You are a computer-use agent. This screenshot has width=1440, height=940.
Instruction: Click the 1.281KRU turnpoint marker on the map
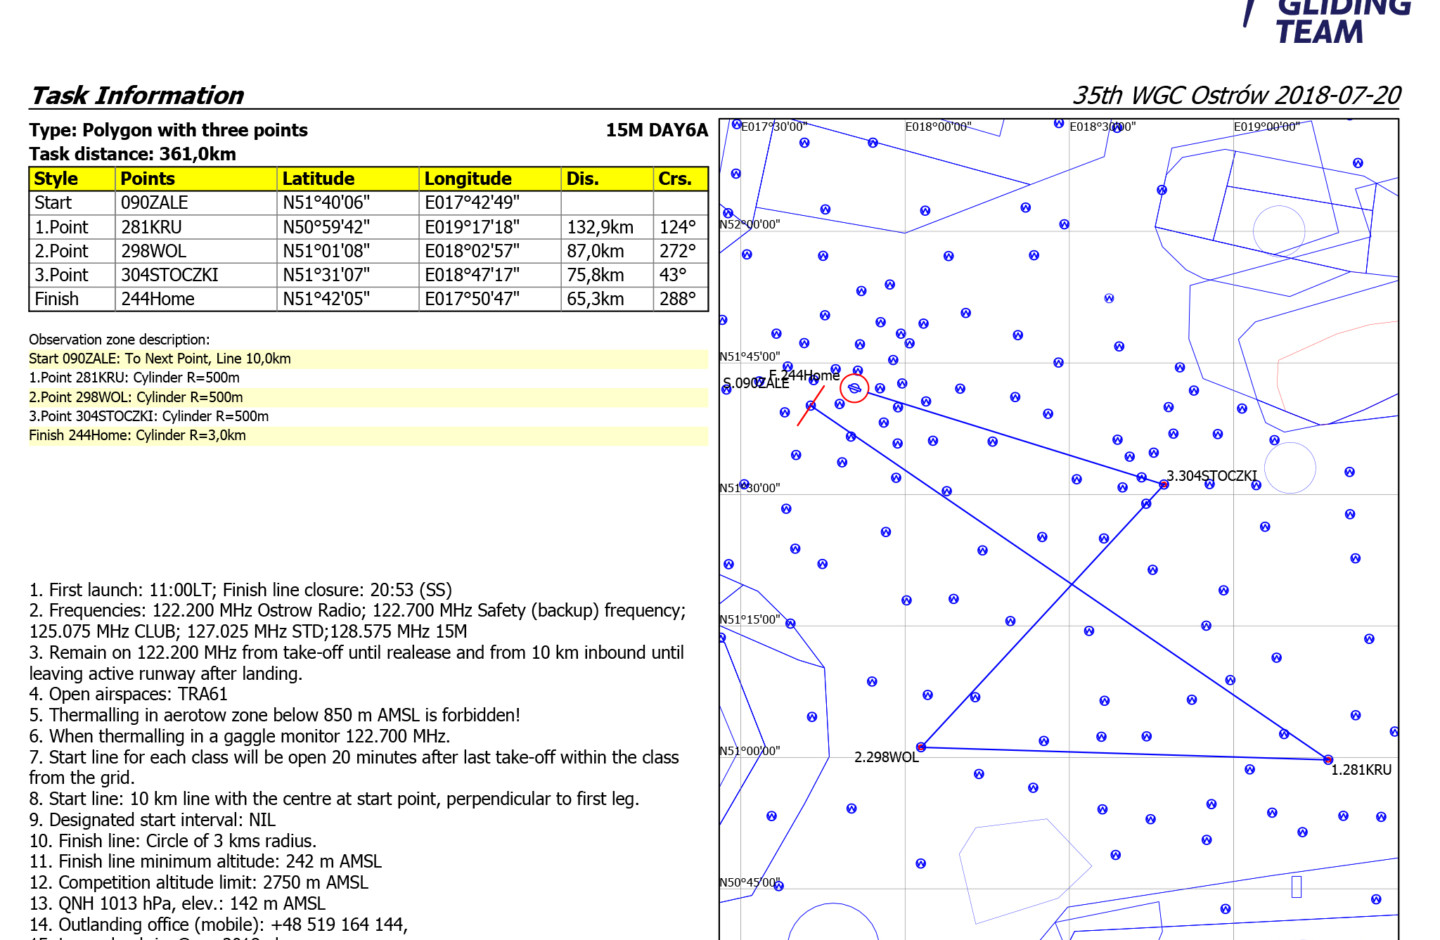(x=1328, y=760)
